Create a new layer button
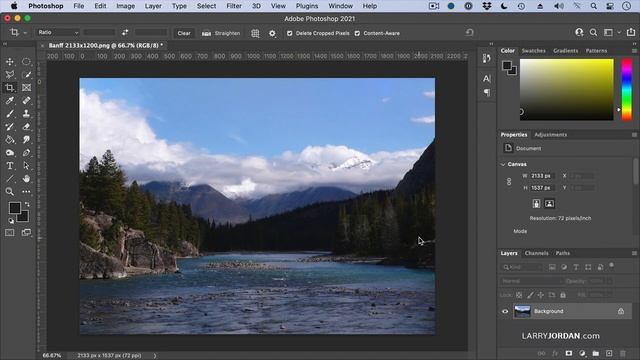The image size is (640, 360). 609,353
